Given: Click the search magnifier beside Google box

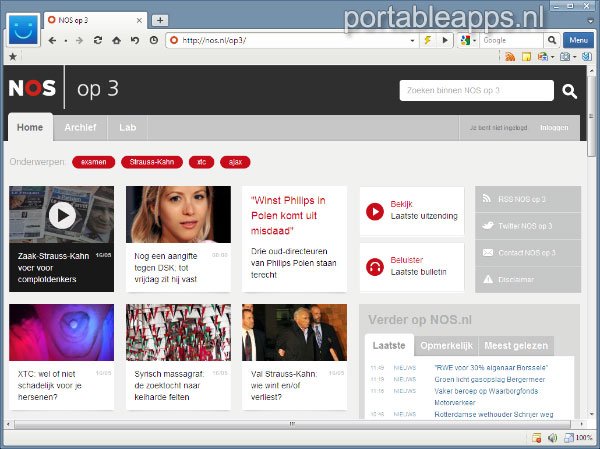Looking at the screenshot, I should point(551,40).
